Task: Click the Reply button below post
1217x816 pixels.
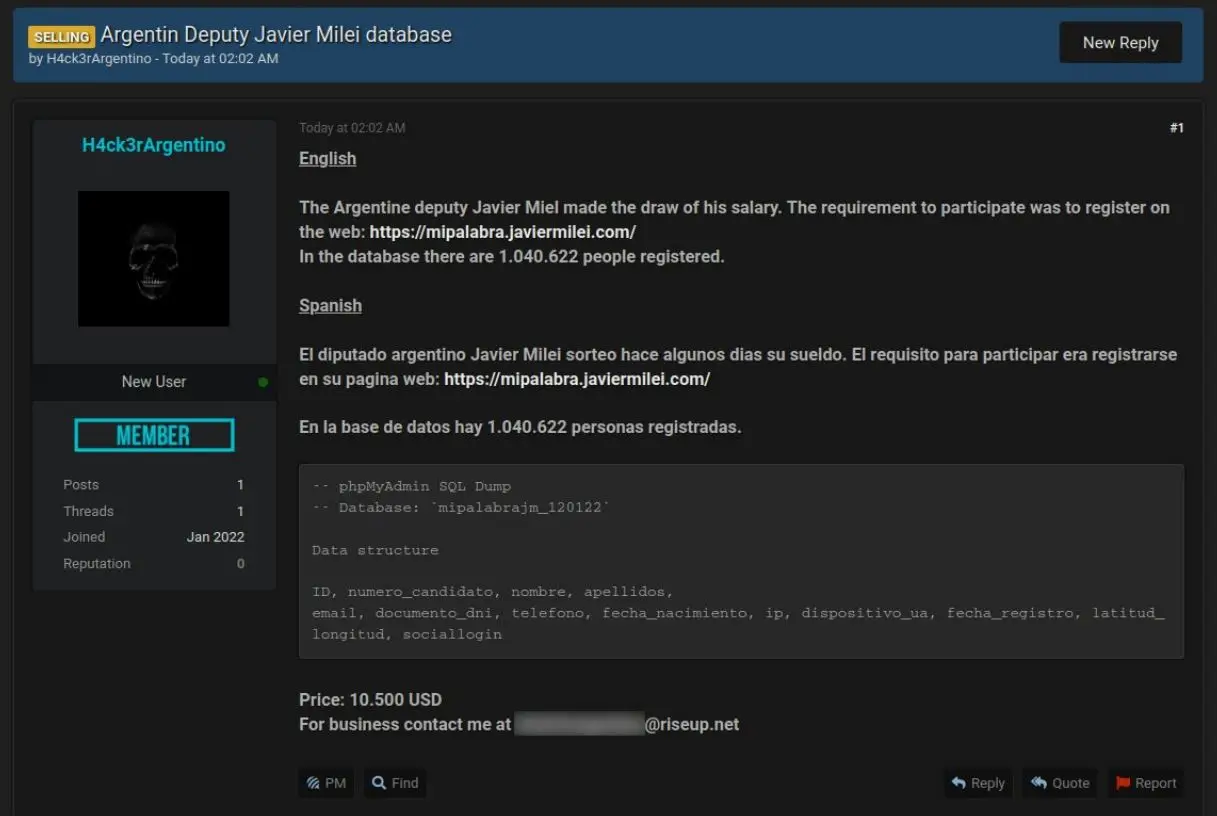Action: (978, 783)
